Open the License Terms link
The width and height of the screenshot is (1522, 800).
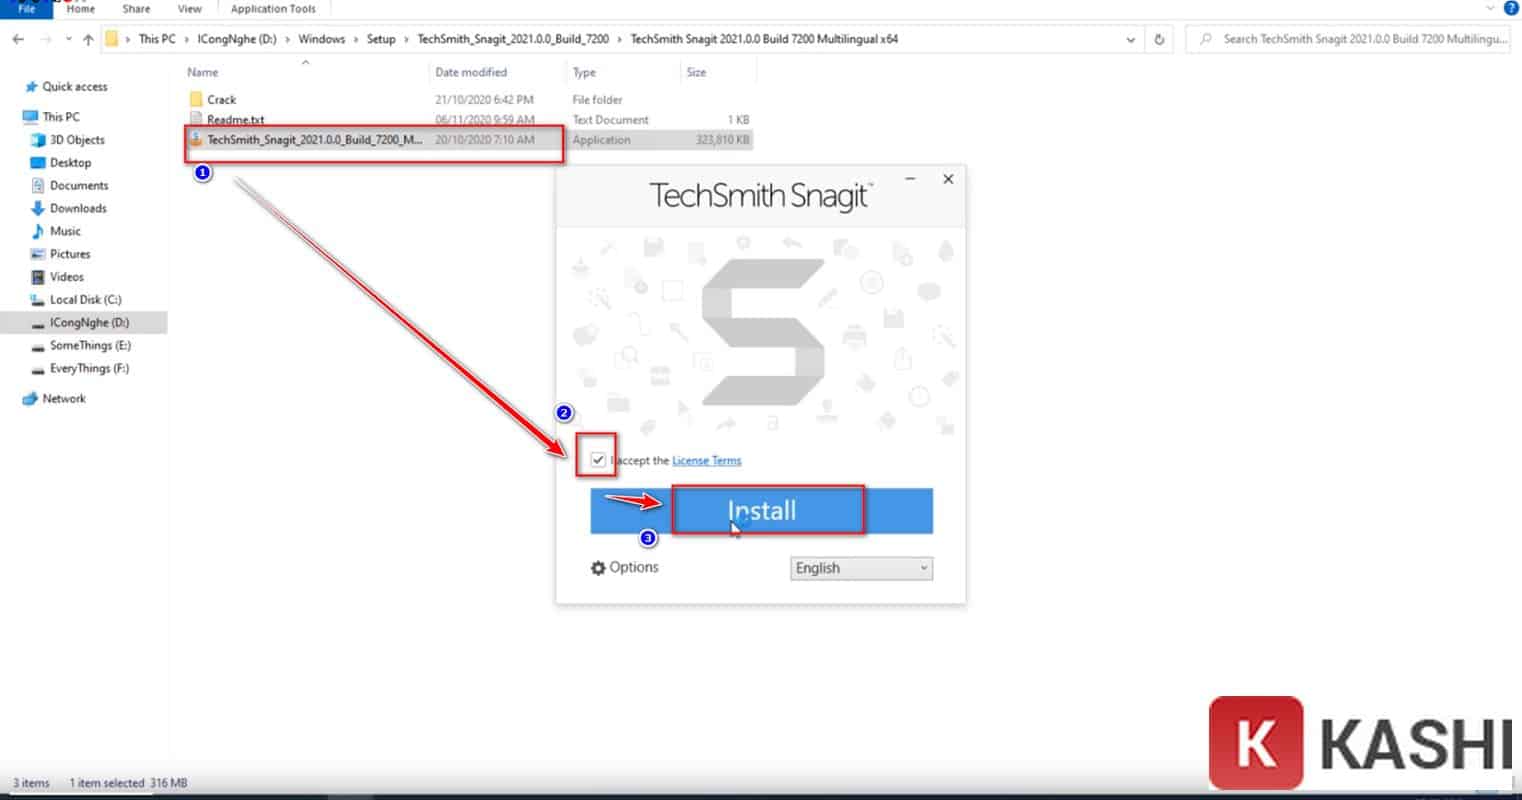[x=706, y=461]
